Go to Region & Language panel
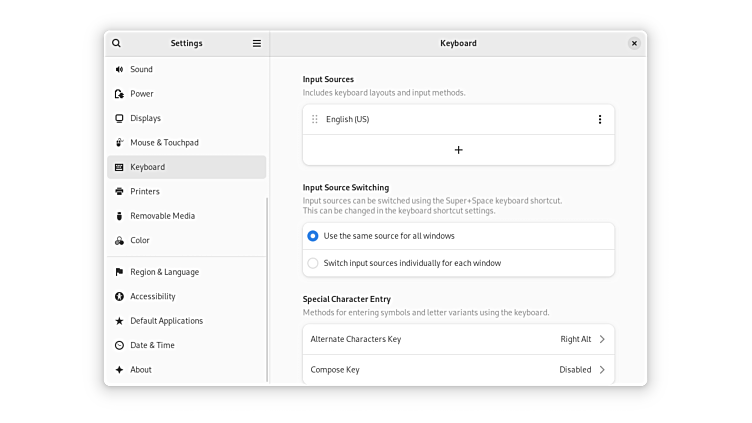Image resolution: width=752 pixels, height=423 pixels. pos(164,272)
